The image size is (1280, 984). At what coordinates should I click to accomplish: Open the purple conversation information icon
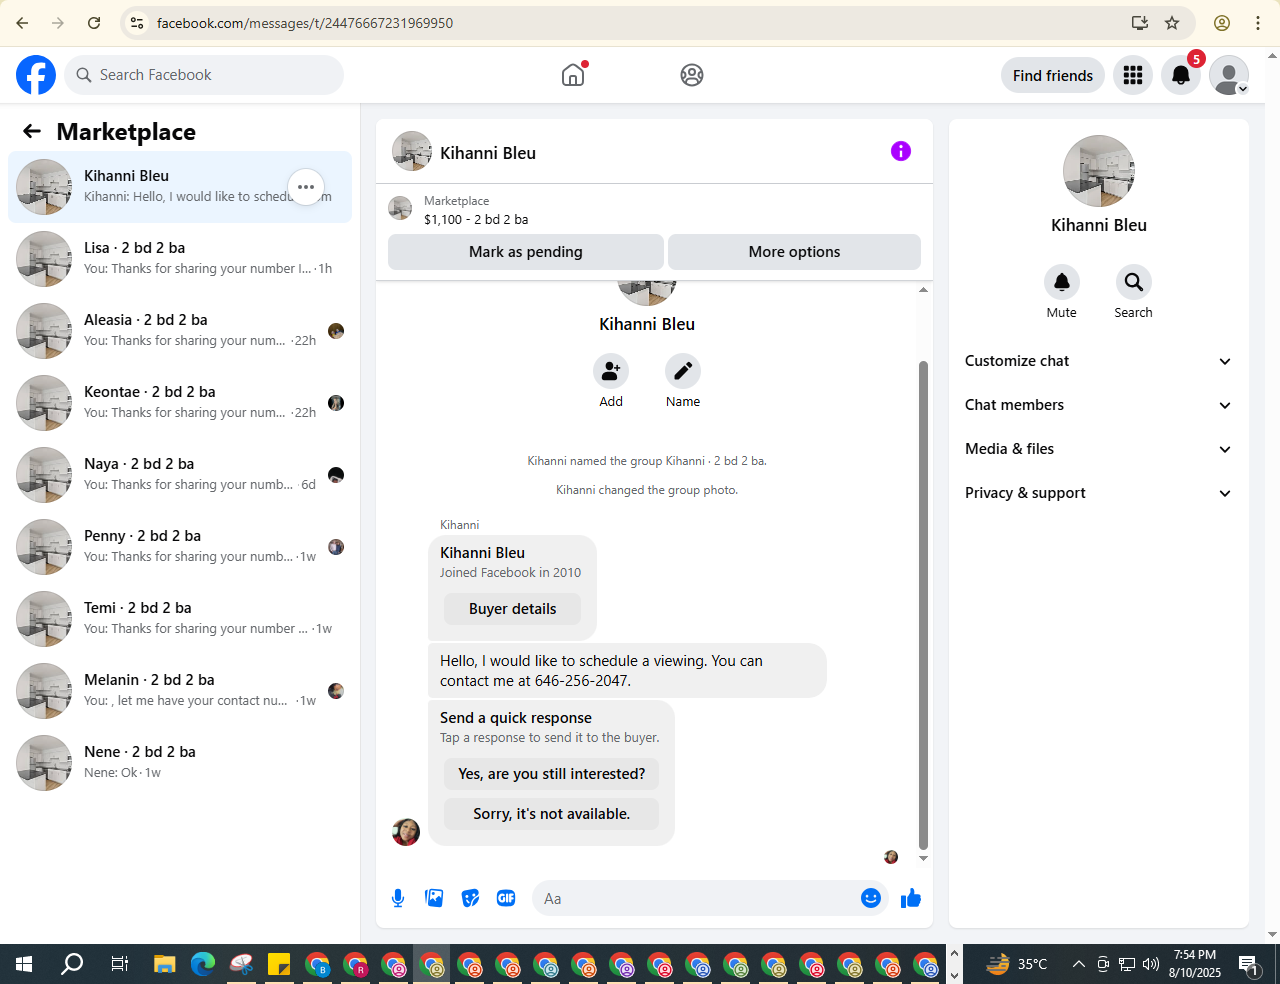pos(901,151)
